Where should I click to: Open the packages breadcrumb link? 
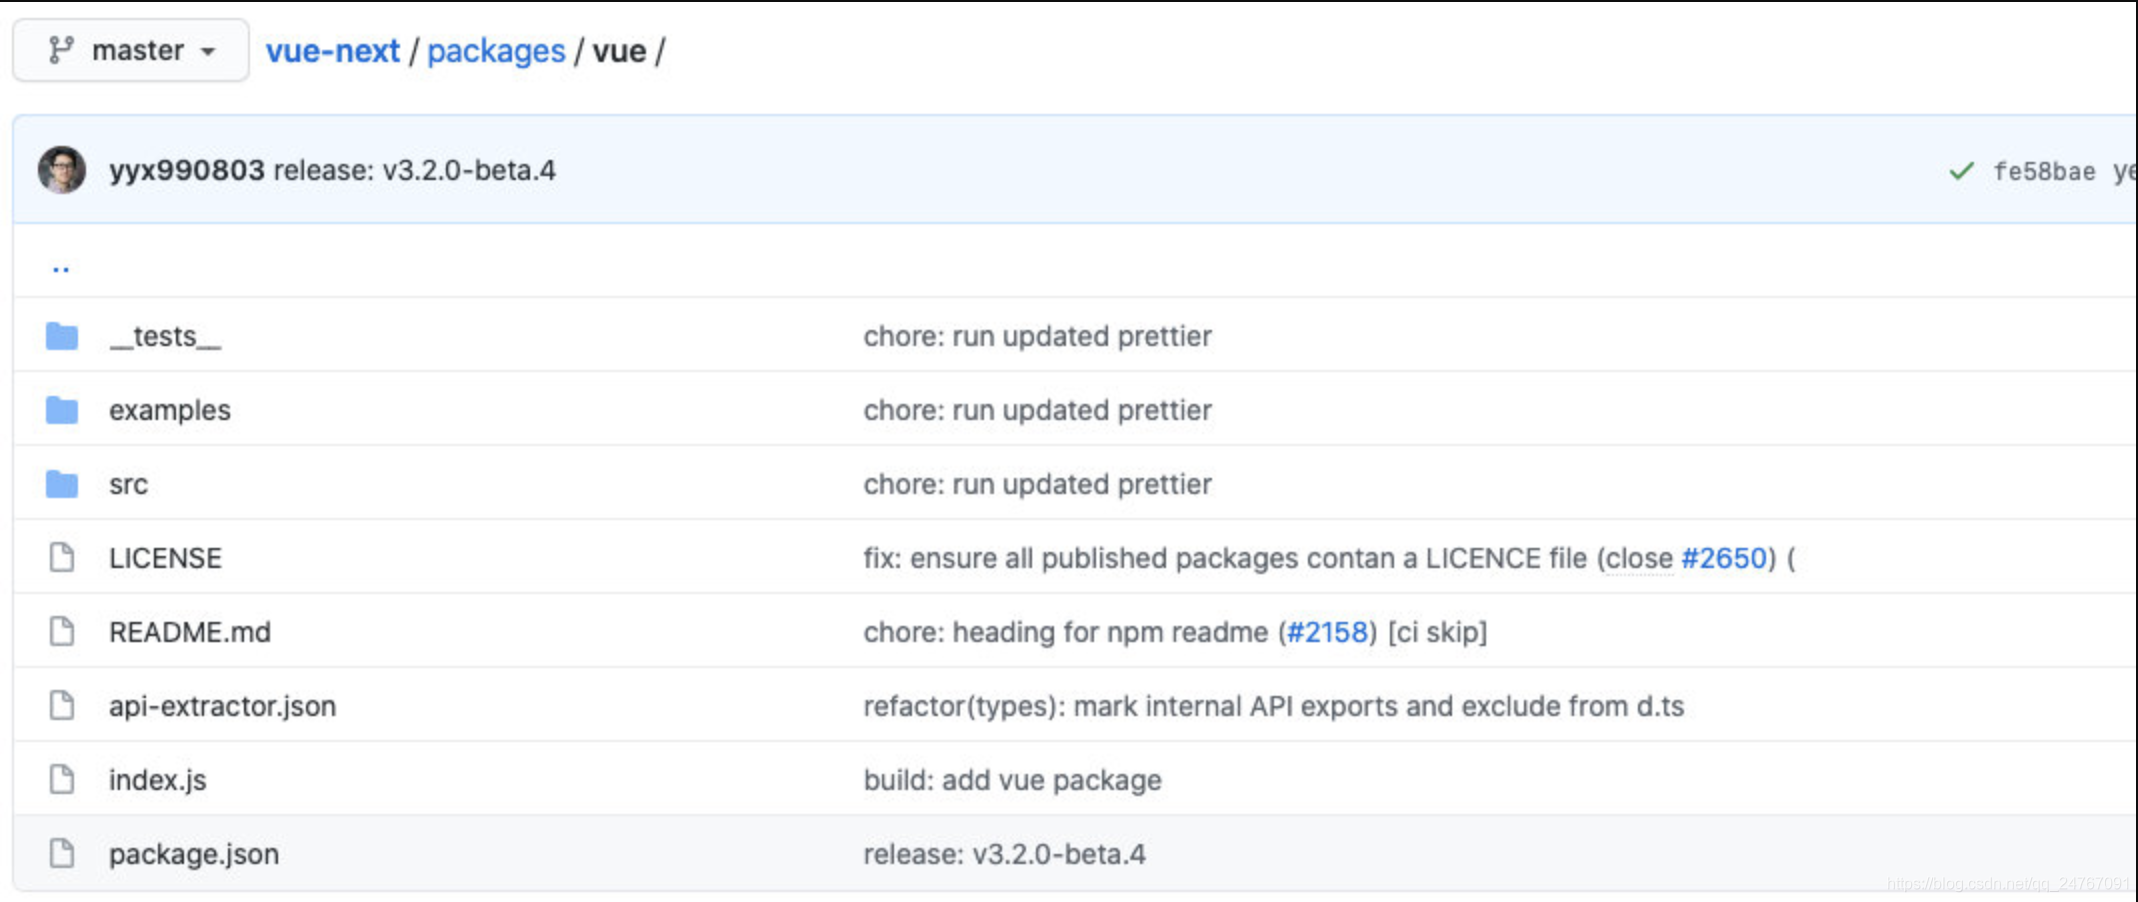click(x=496, y=50)
